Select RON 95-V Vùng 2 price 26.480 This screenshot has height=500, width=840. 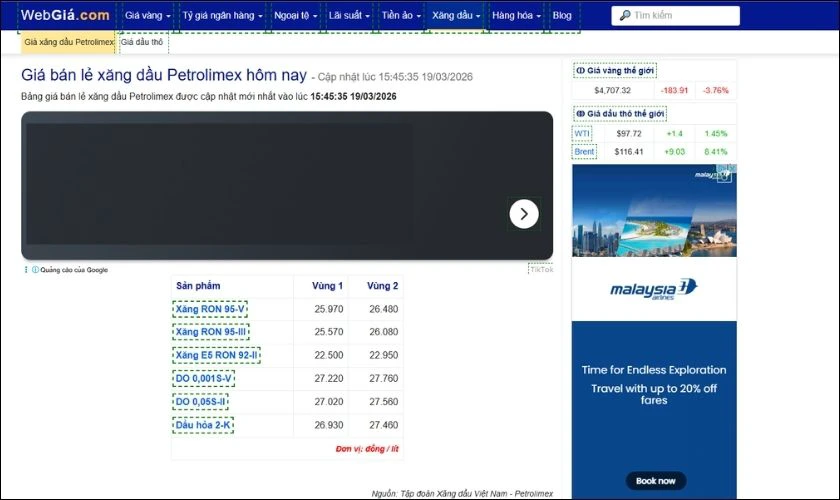(383, 309)
